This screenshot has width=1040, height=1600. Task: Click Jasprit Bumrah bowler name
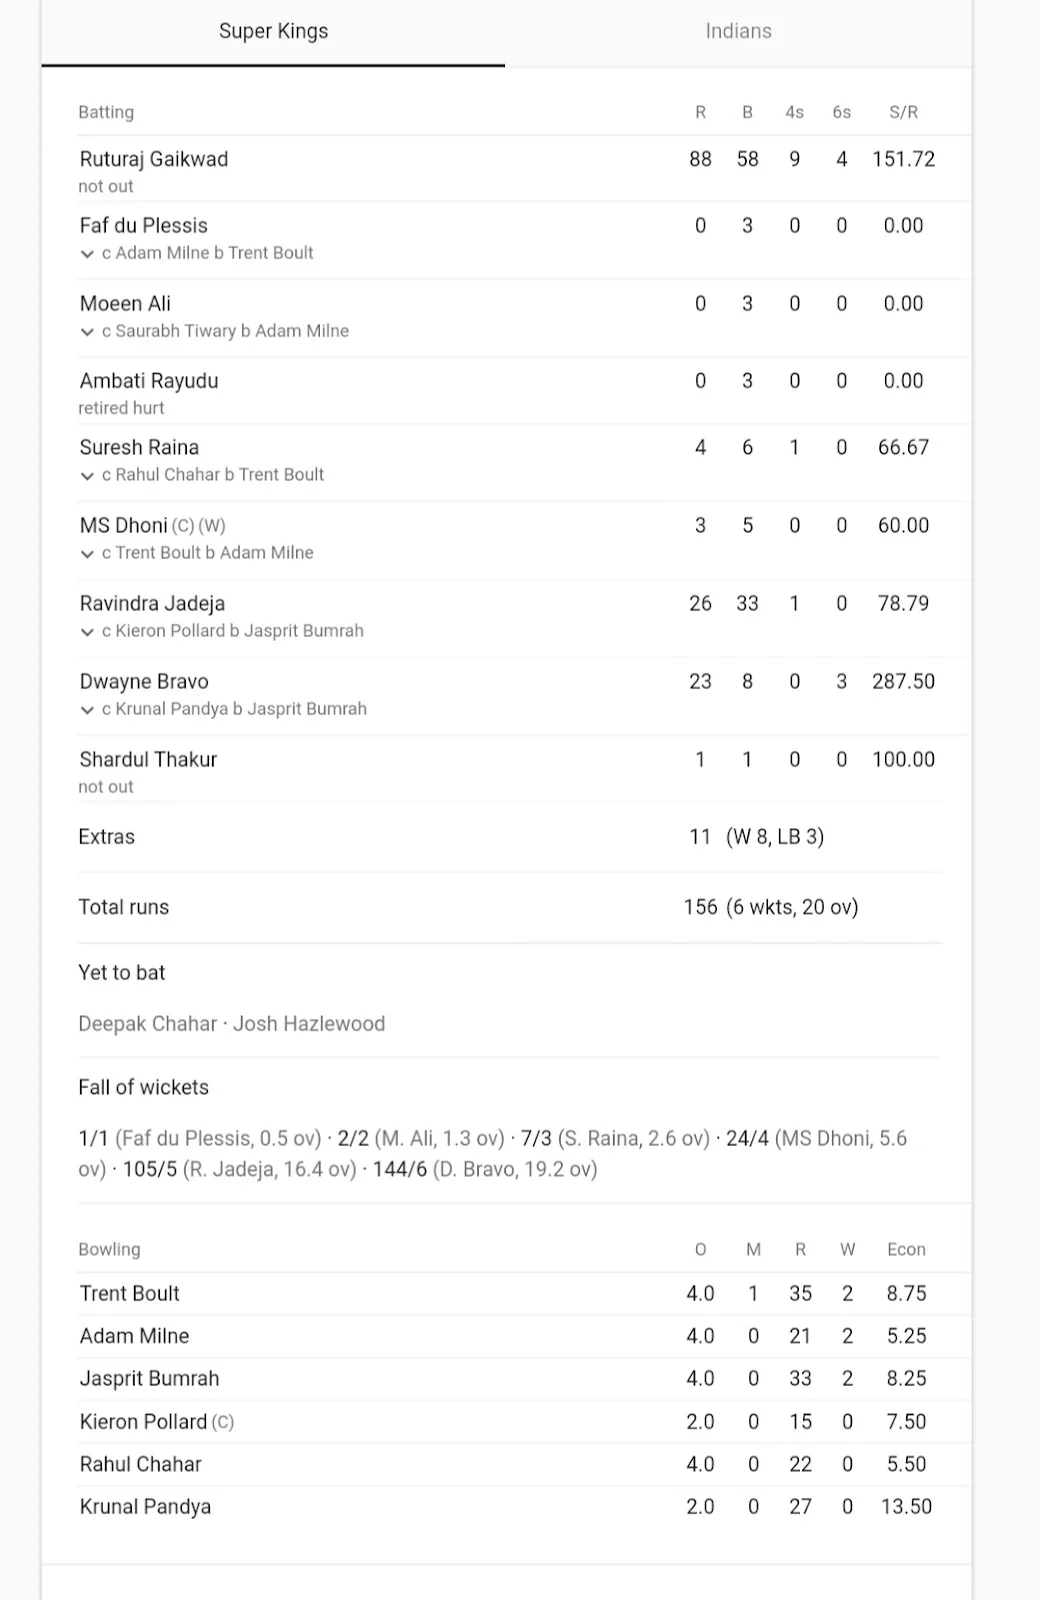[149, 1378]
